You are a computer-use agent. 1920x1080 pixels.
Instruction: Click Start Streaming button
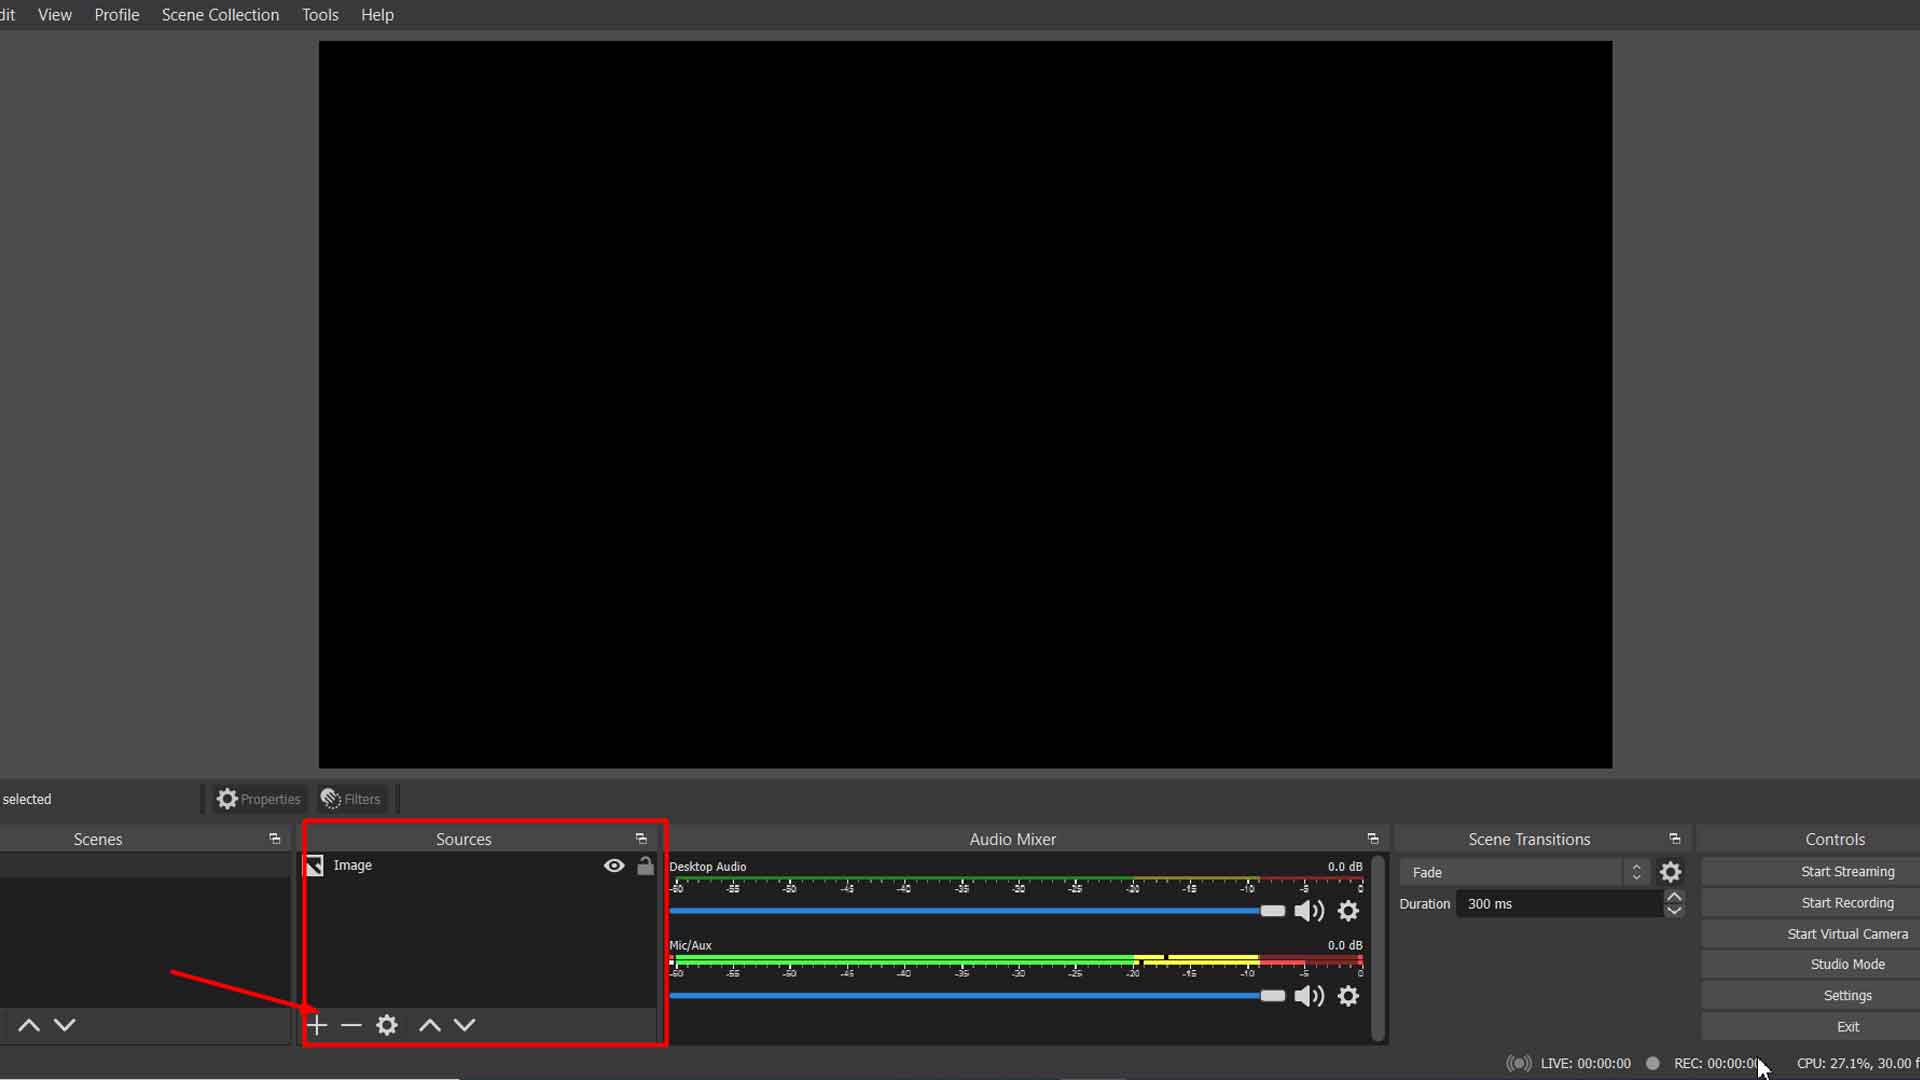(x=1847, y=870)
